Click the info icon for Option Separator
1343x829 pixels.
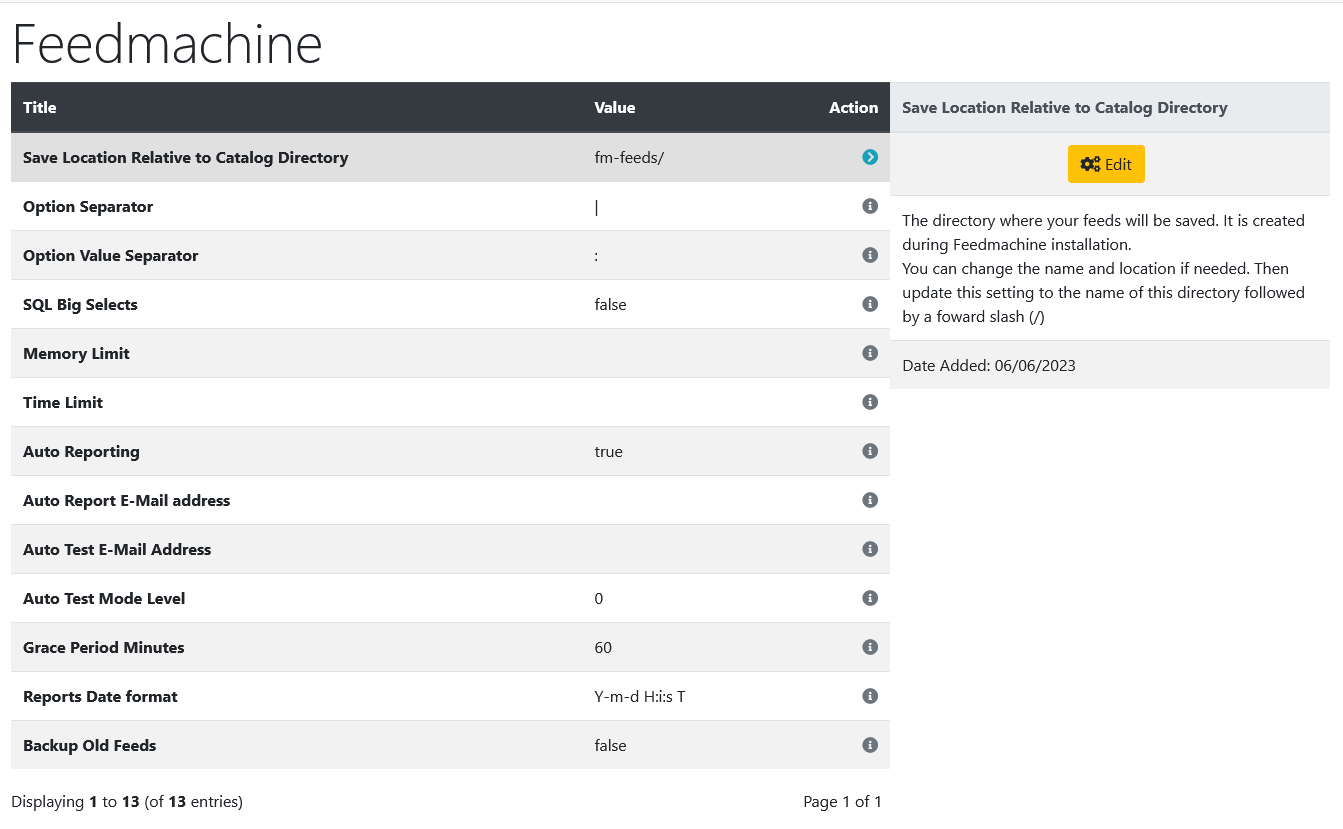(870, 206)
